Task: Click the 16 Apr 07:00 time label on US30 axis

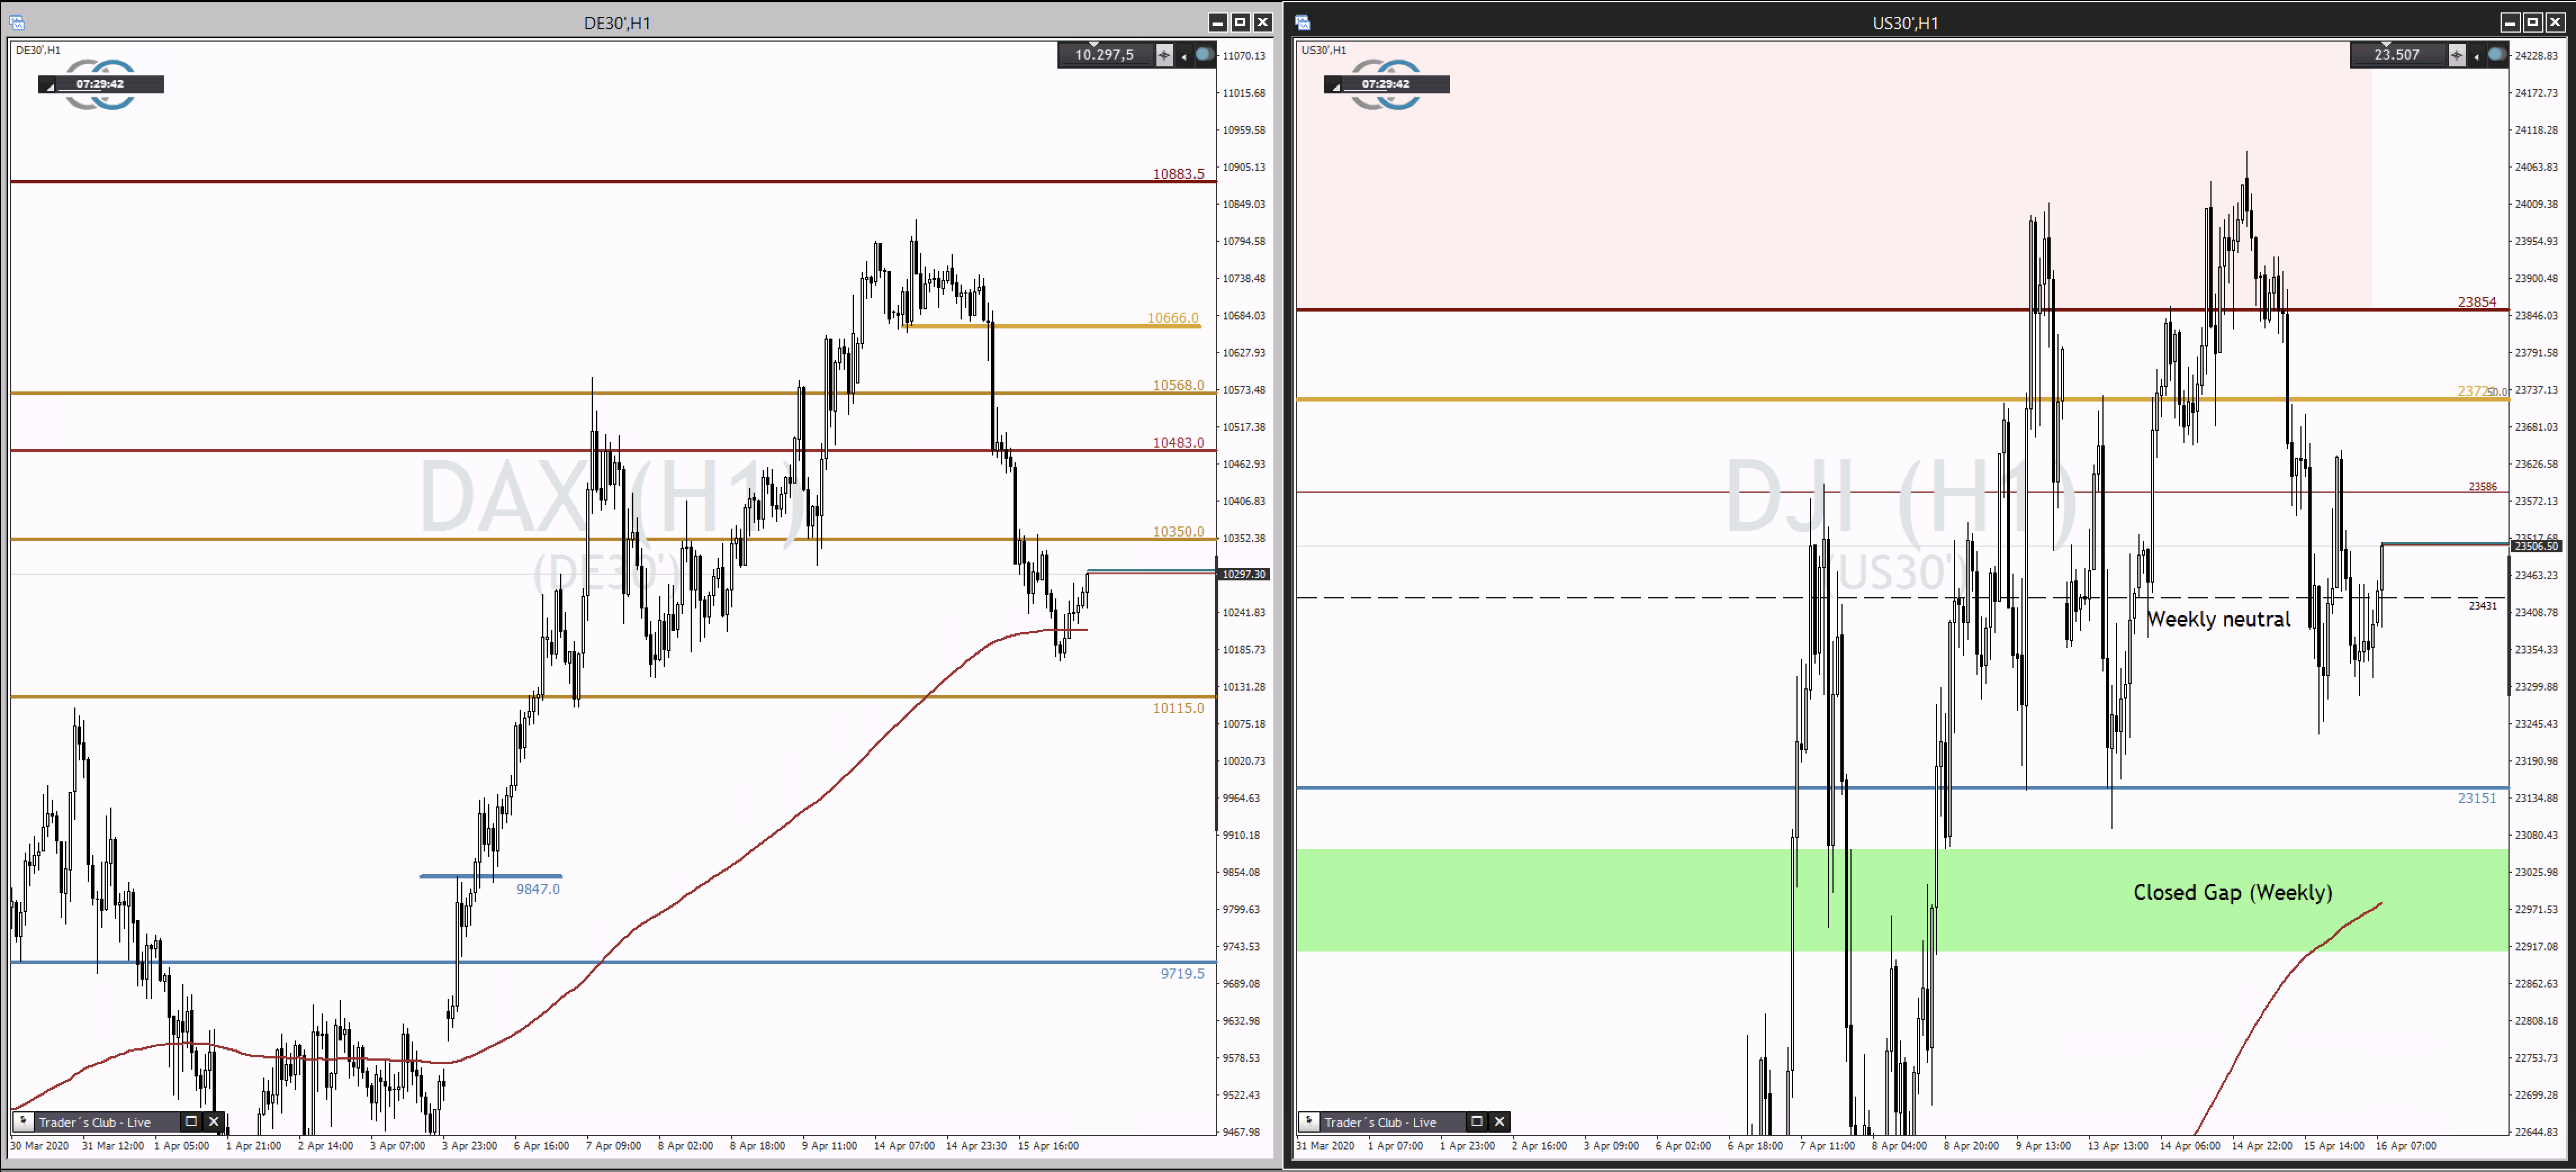Action: click(2406, 1146)
